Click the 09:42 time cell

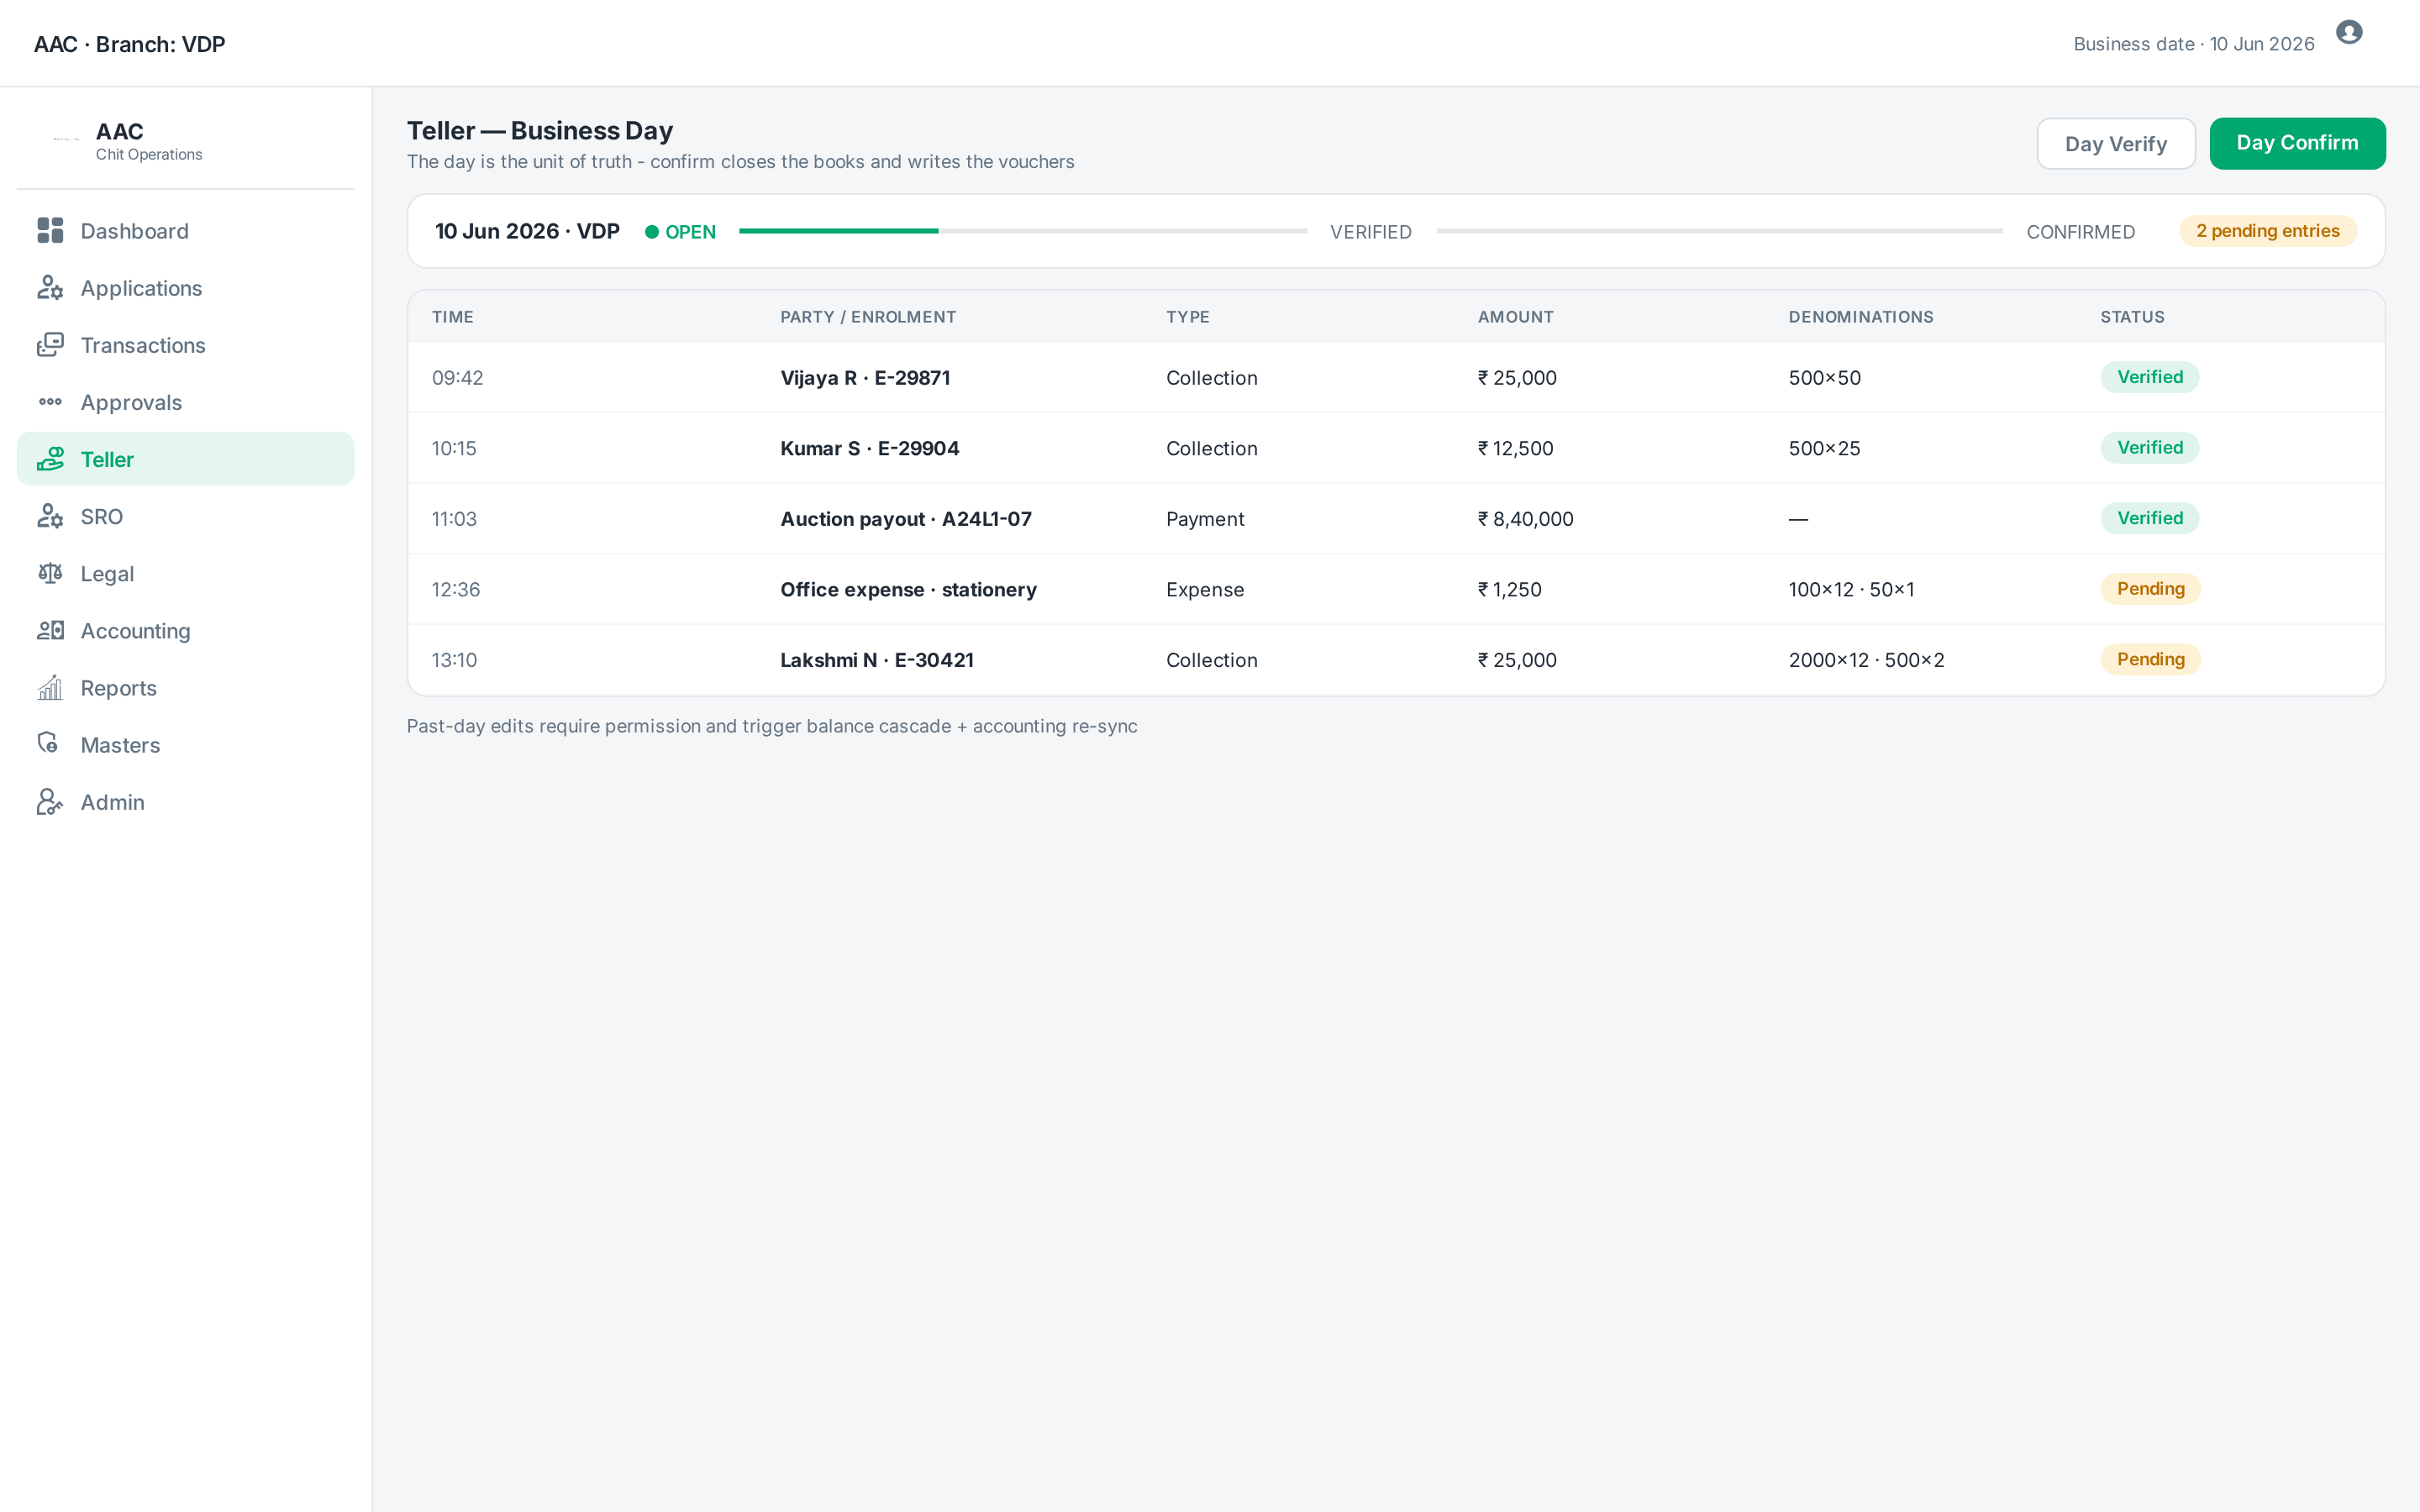pyautogui.click(x=457, y=378)
